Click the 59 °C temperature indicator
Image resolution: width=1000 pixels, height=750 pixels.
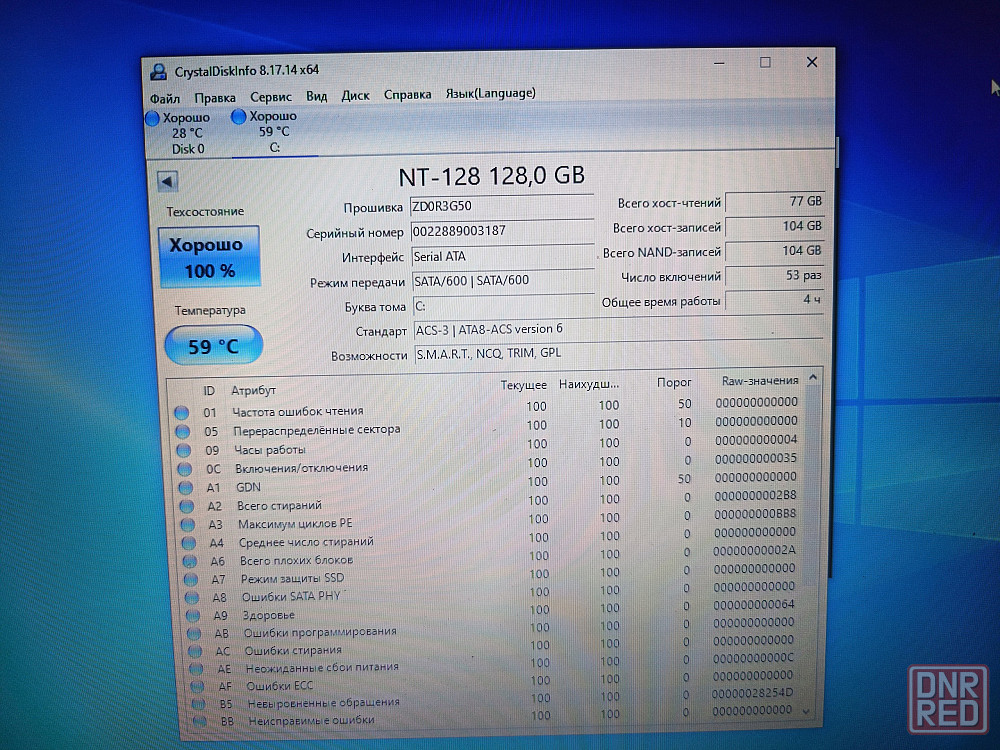pyautogui.click(x=214, y=346)
